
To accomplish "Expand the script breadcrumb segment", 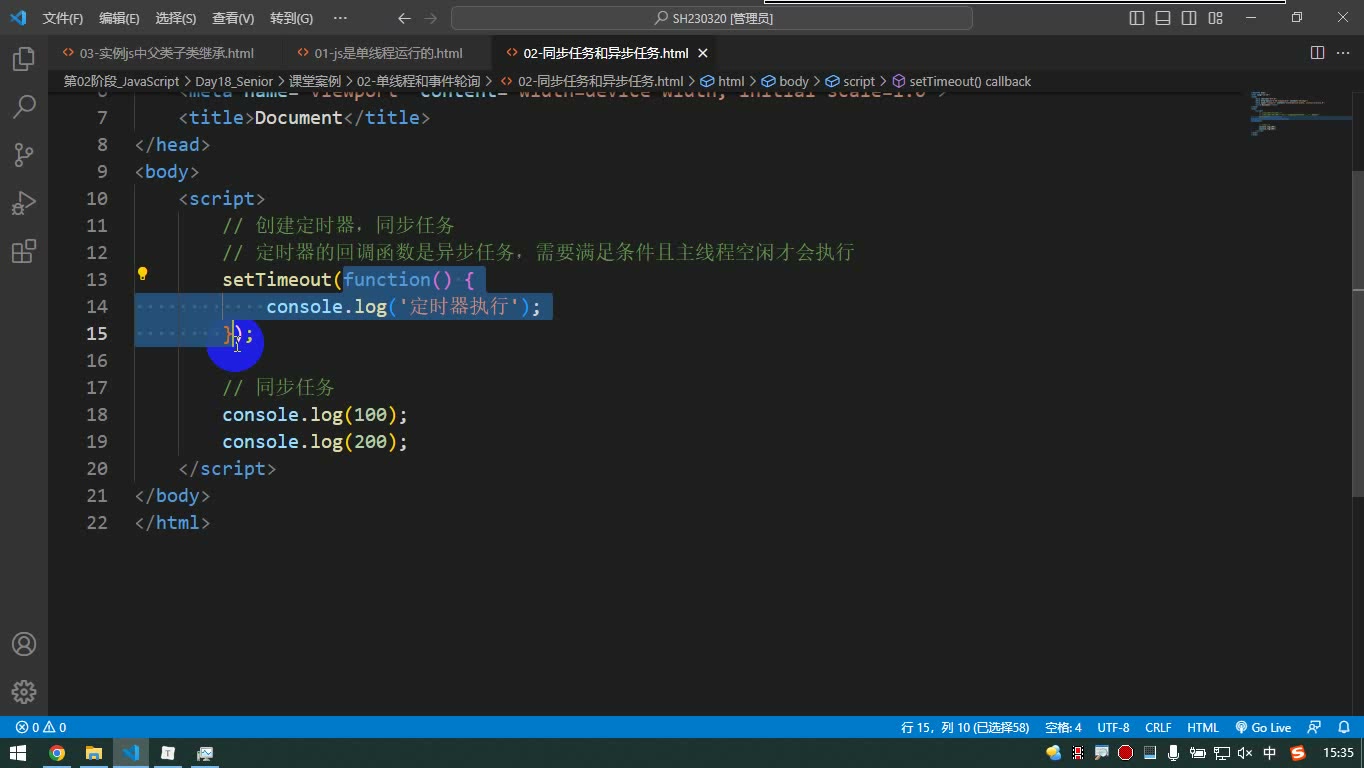I will point(850,82).
